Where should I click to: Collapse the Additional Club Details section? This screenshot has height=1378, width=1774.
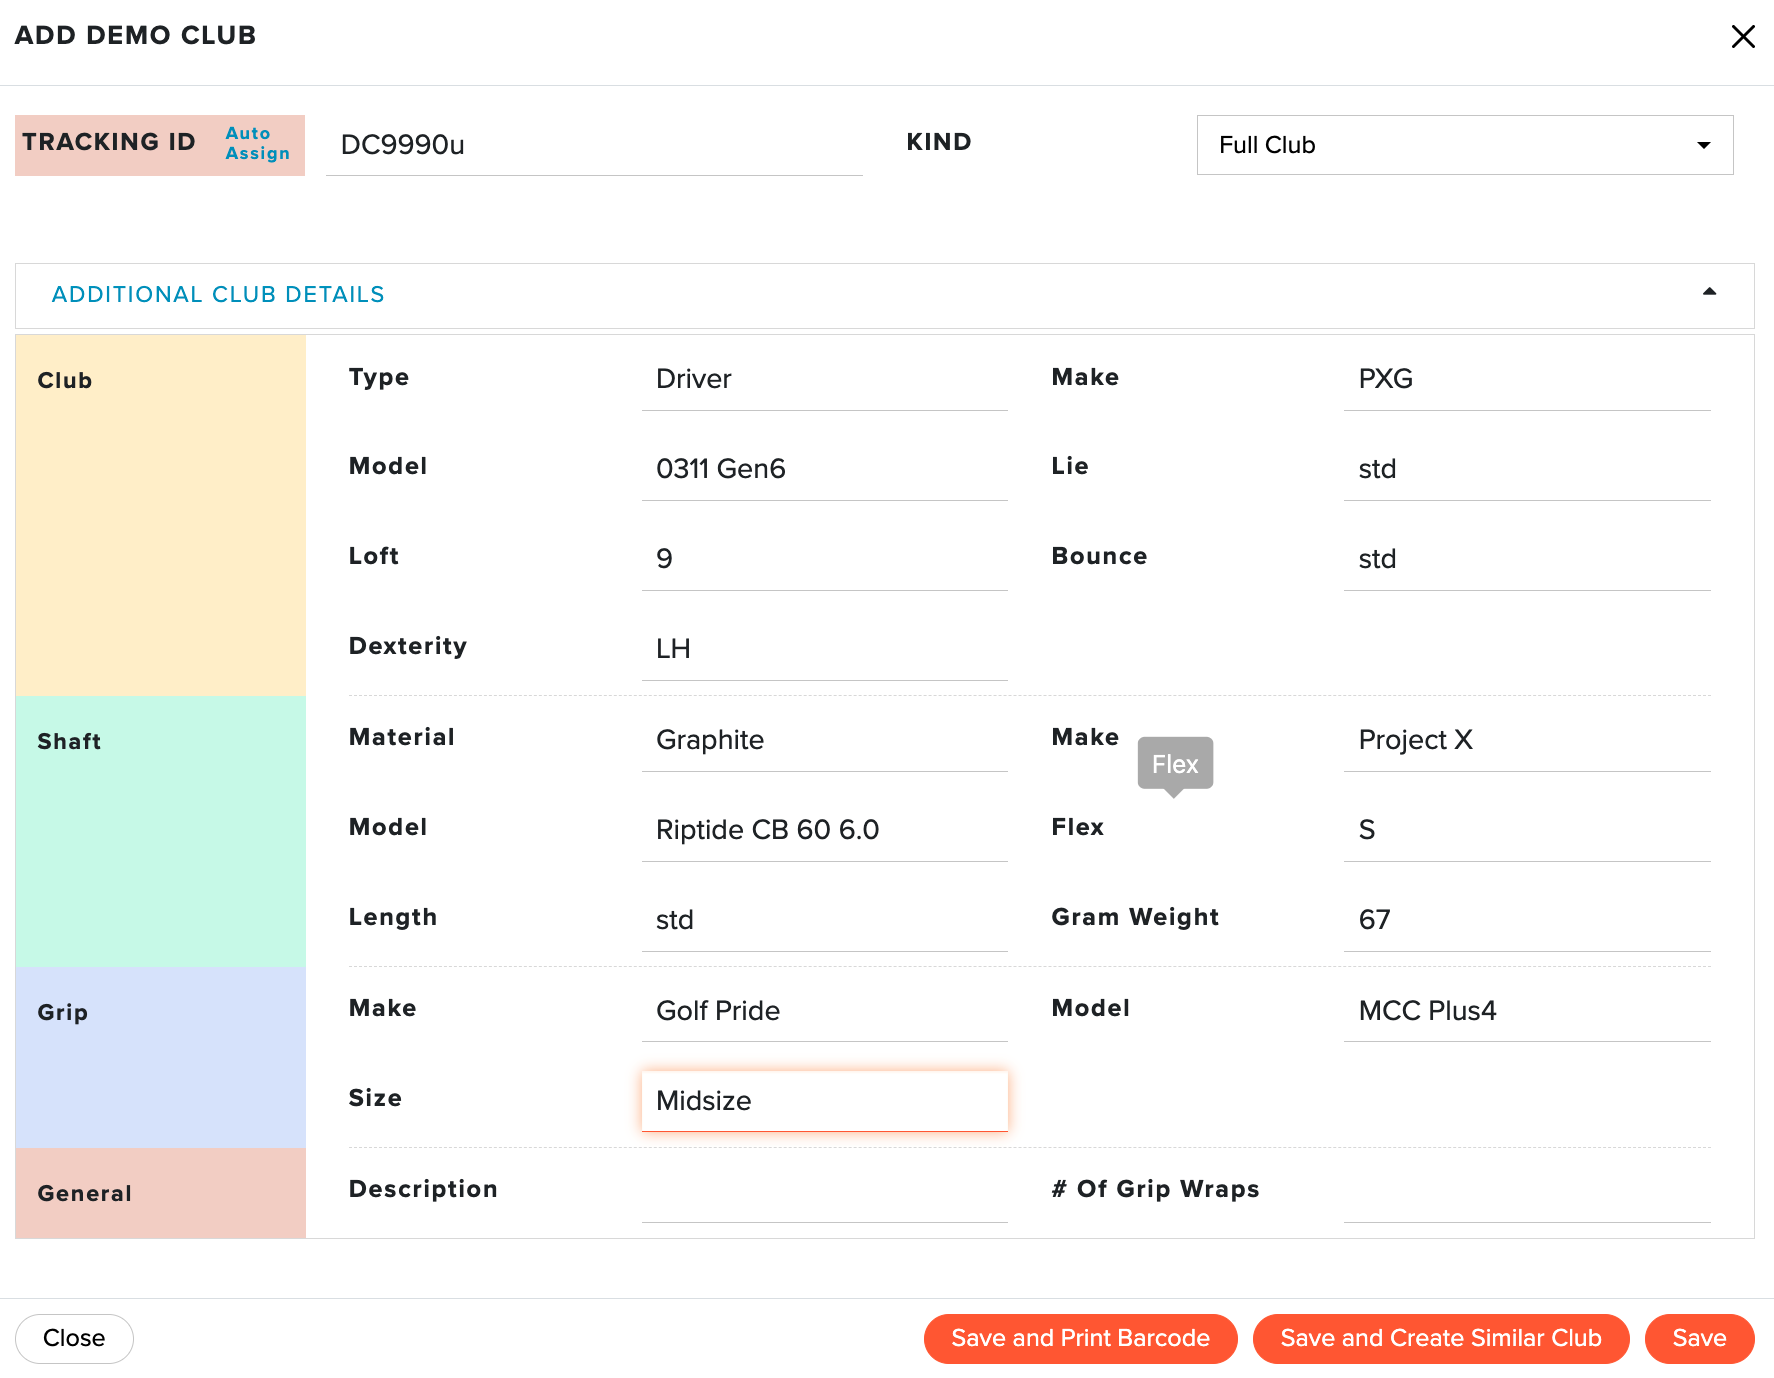[1709, 292]
